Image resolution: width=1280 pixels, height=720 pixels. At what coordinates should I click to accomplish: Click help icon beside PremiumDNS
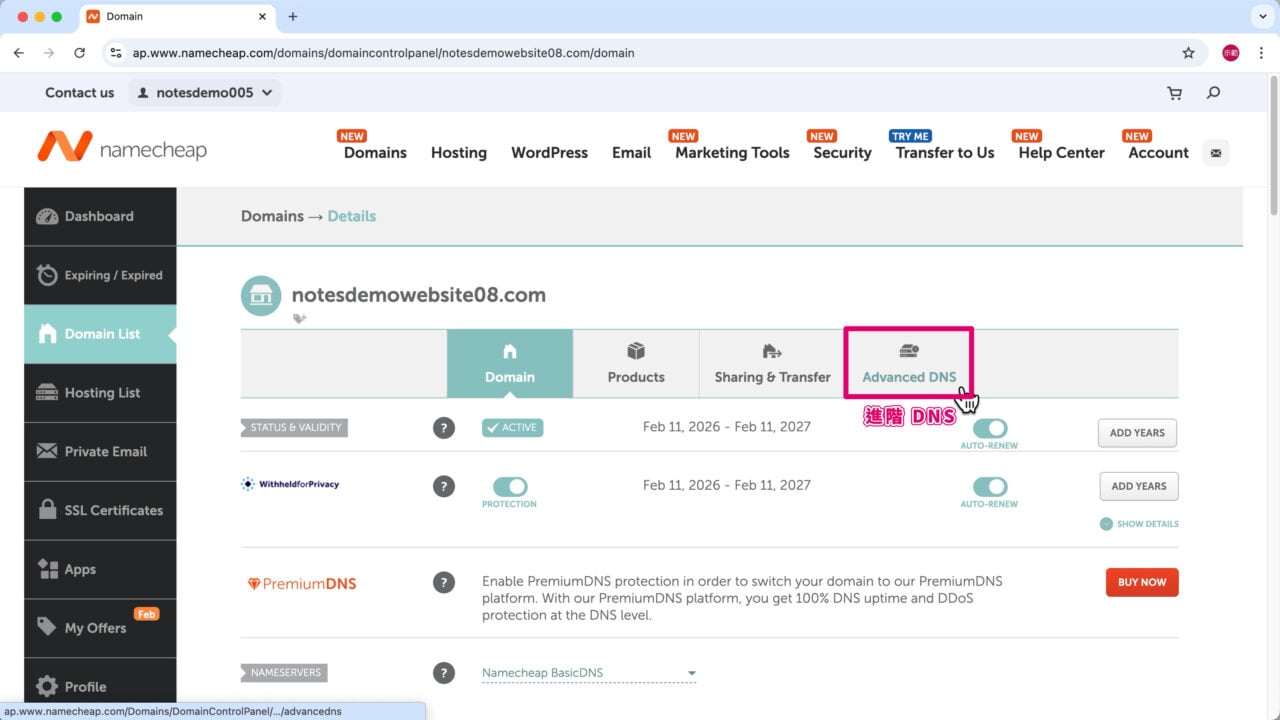click(444, 582)
